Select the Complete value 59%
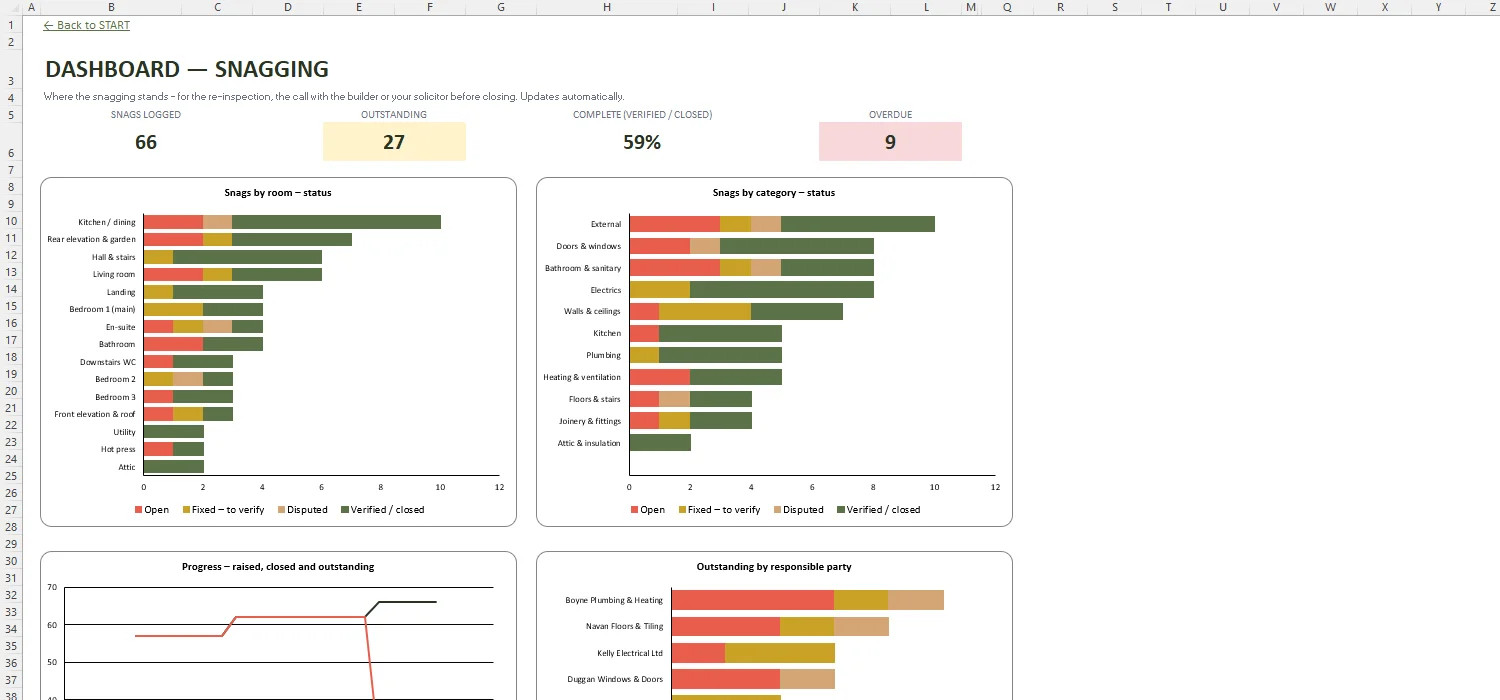Screen dimensions: 1500x700 click(x=642, y=142)
